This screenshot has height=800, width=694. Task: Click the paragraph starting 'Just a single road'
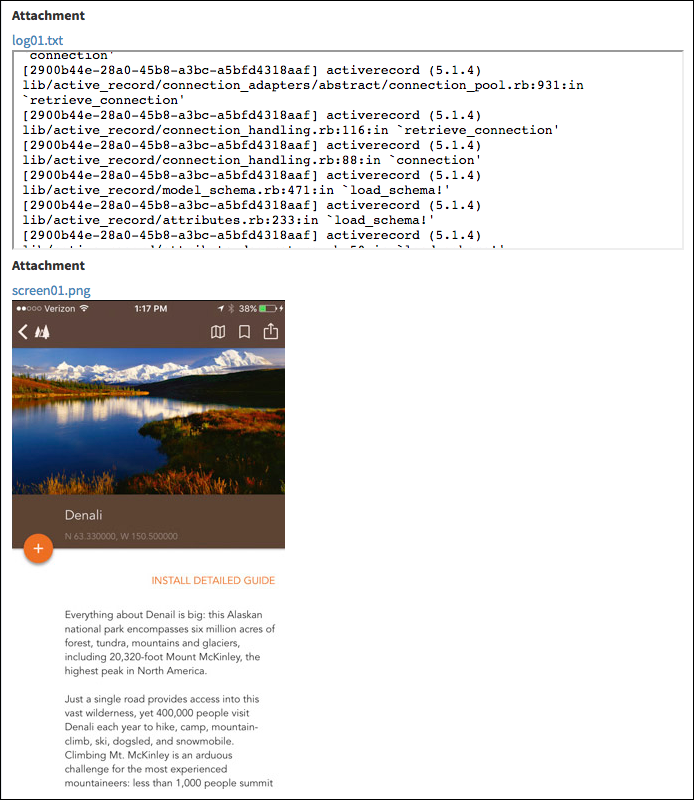point(169,740)
